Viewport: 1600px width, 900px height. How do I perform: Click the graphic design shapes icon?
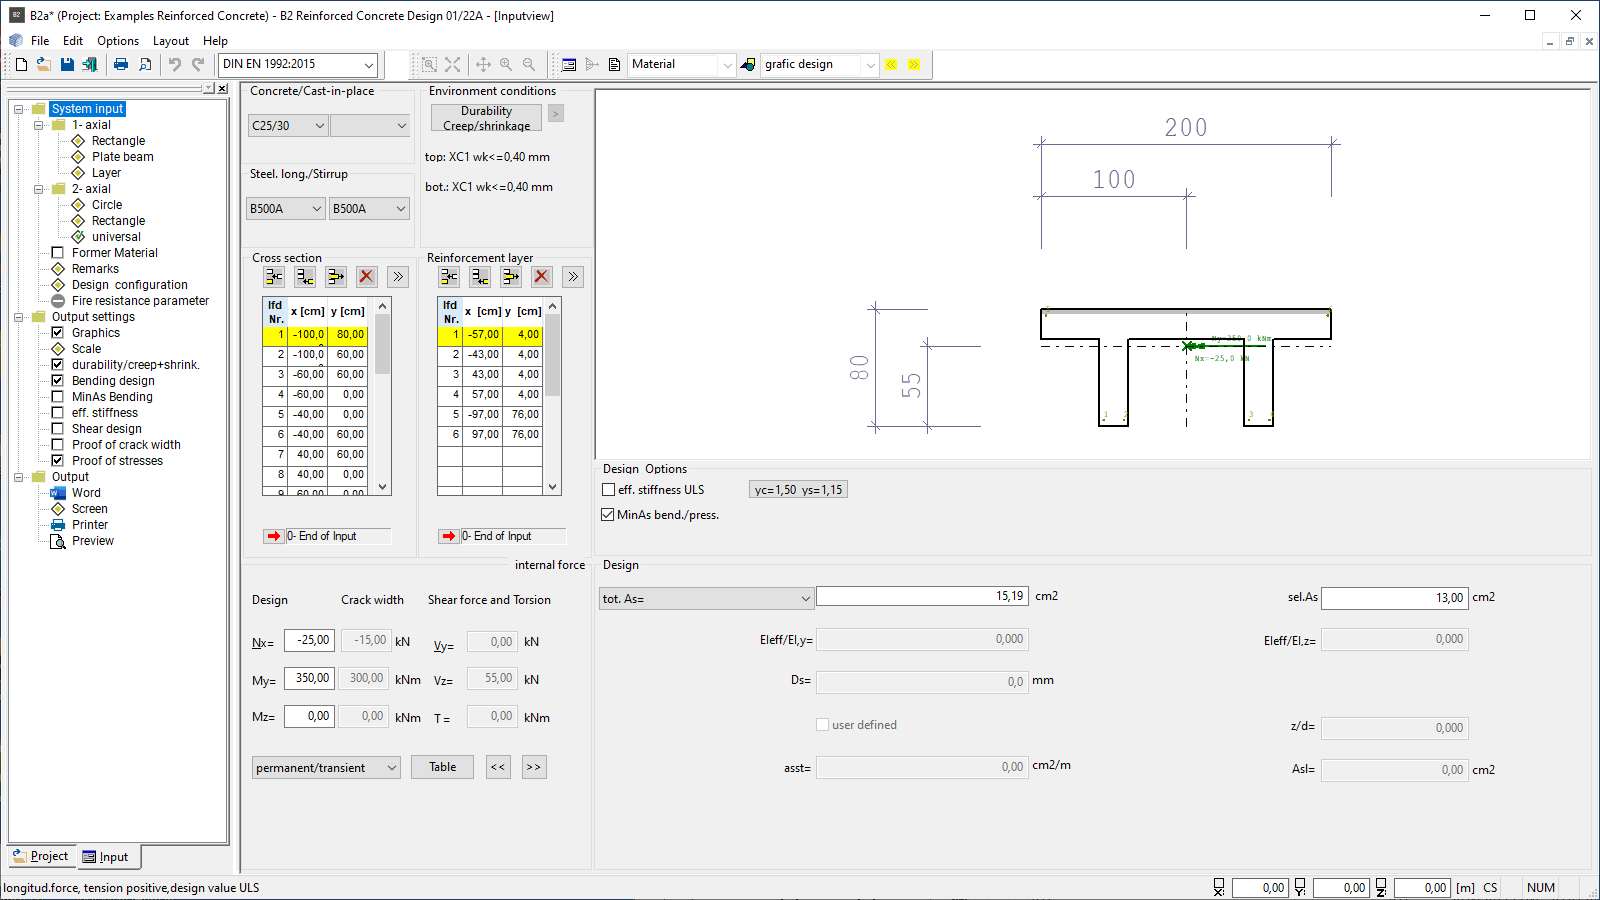click(748, 65)
